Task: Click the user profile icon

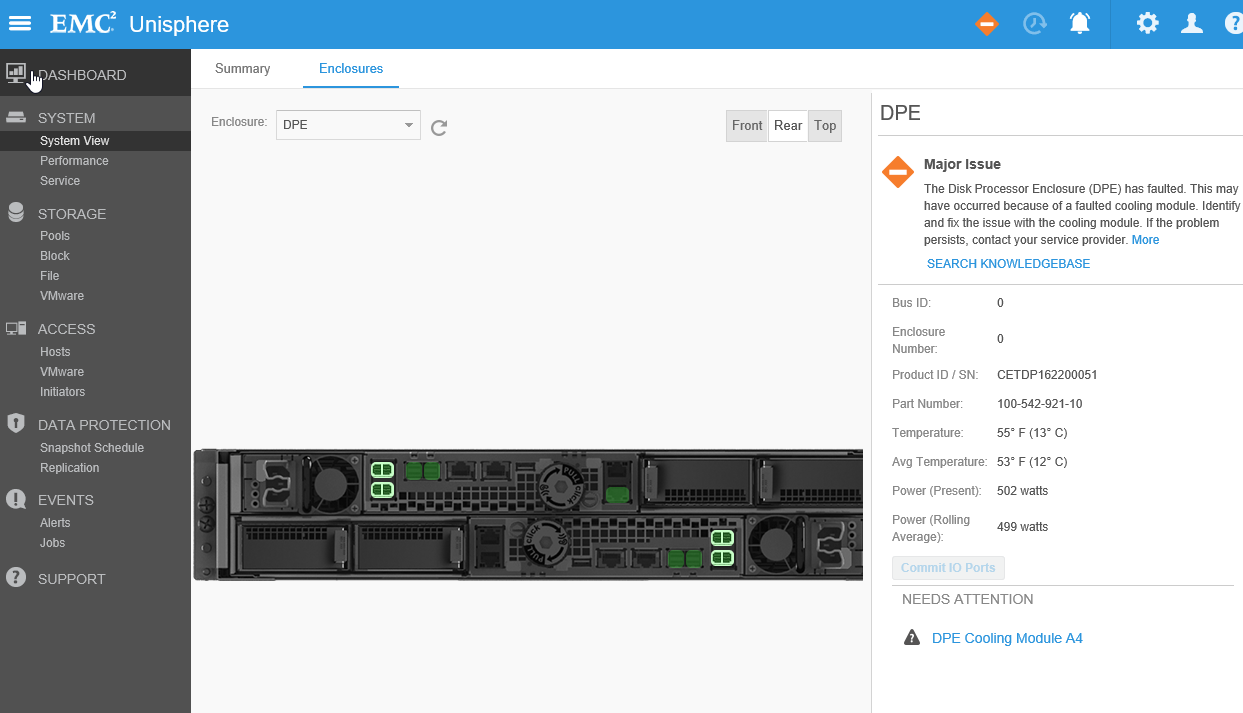Action: point(1191,23)
